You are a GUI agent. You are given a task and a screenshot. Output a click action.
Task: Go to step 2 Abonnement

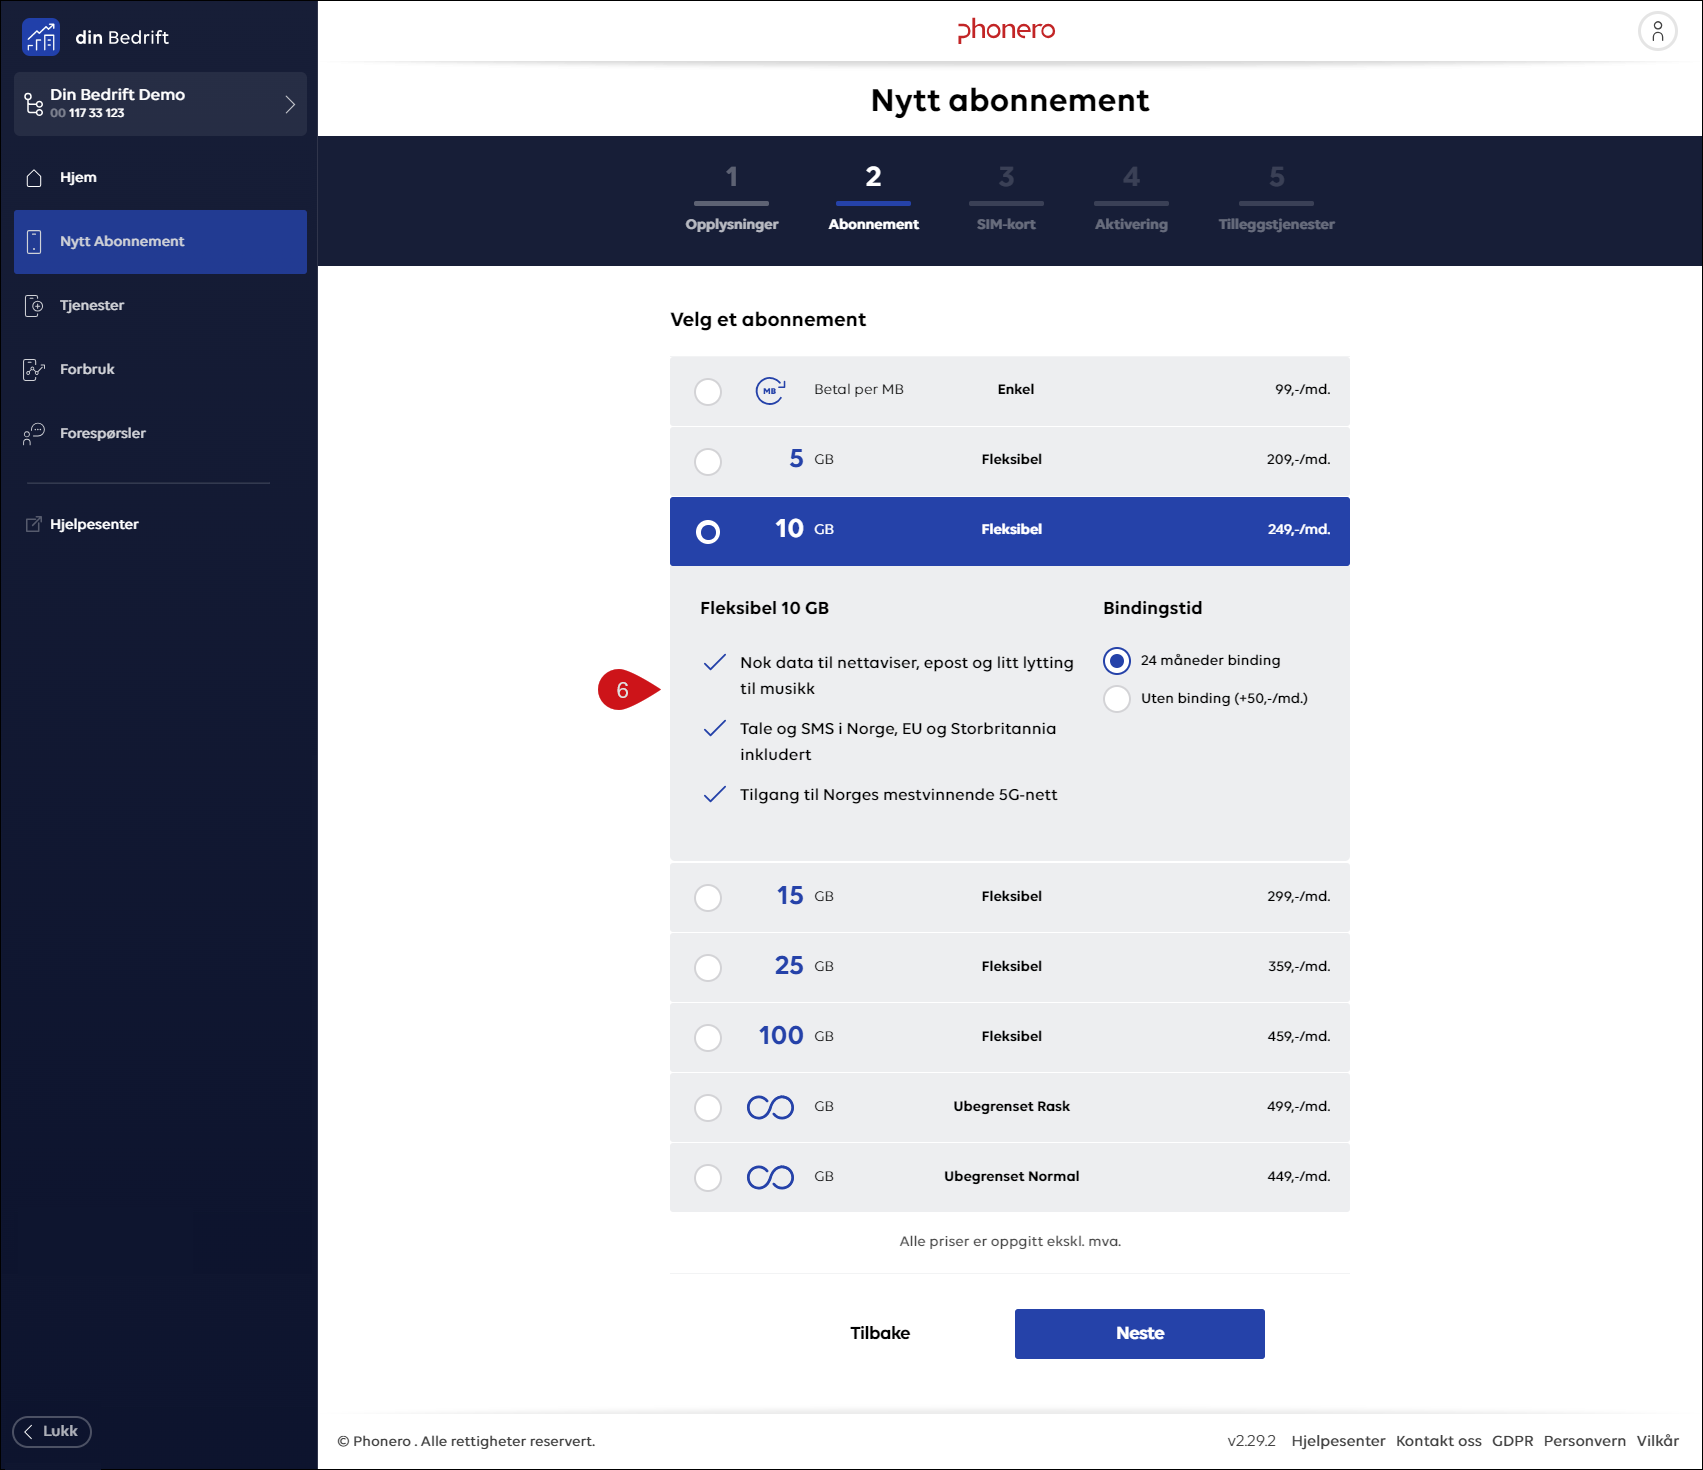coord(873,198)
